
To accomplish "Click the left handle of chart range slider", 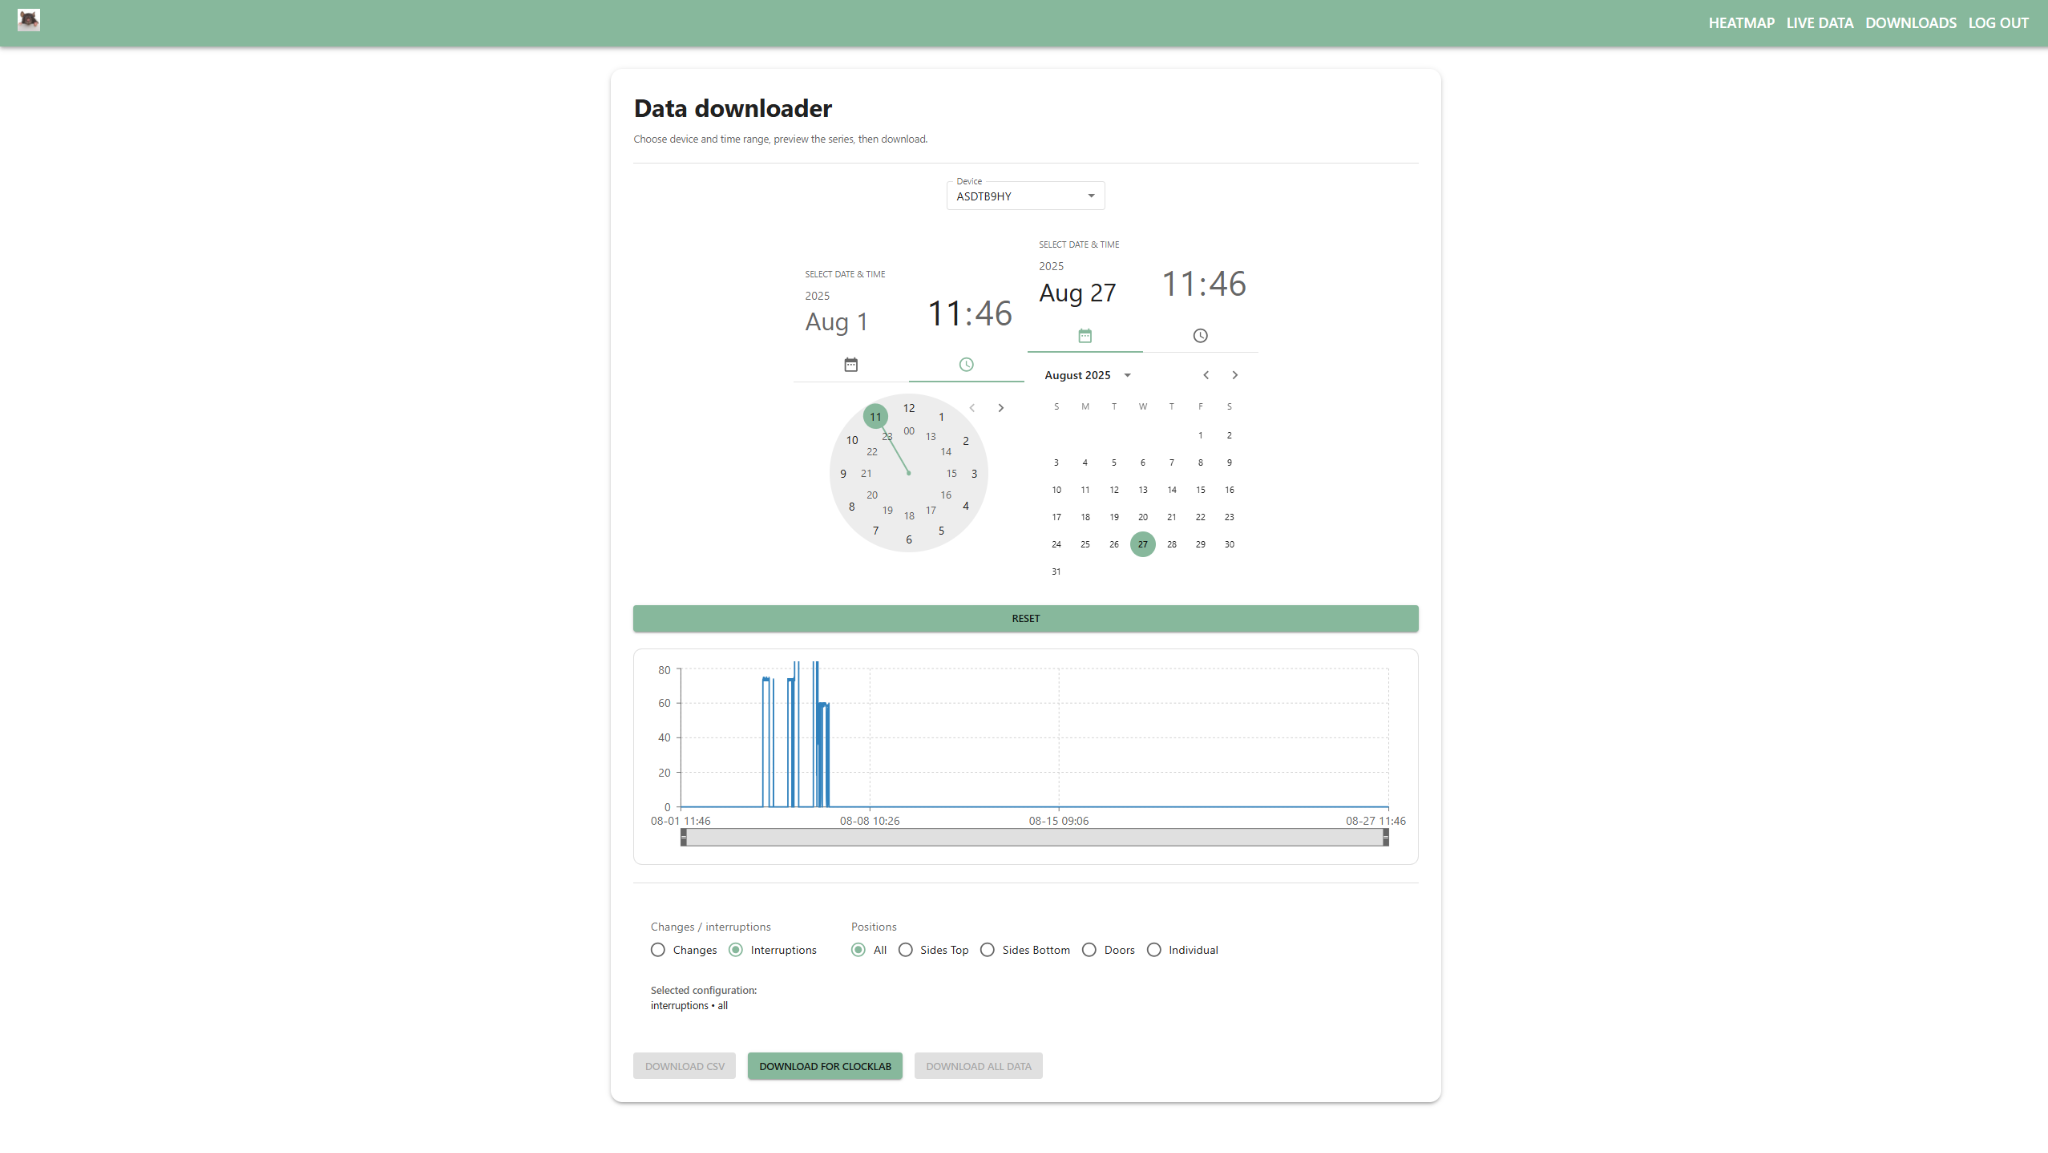I will click(684, 838).
